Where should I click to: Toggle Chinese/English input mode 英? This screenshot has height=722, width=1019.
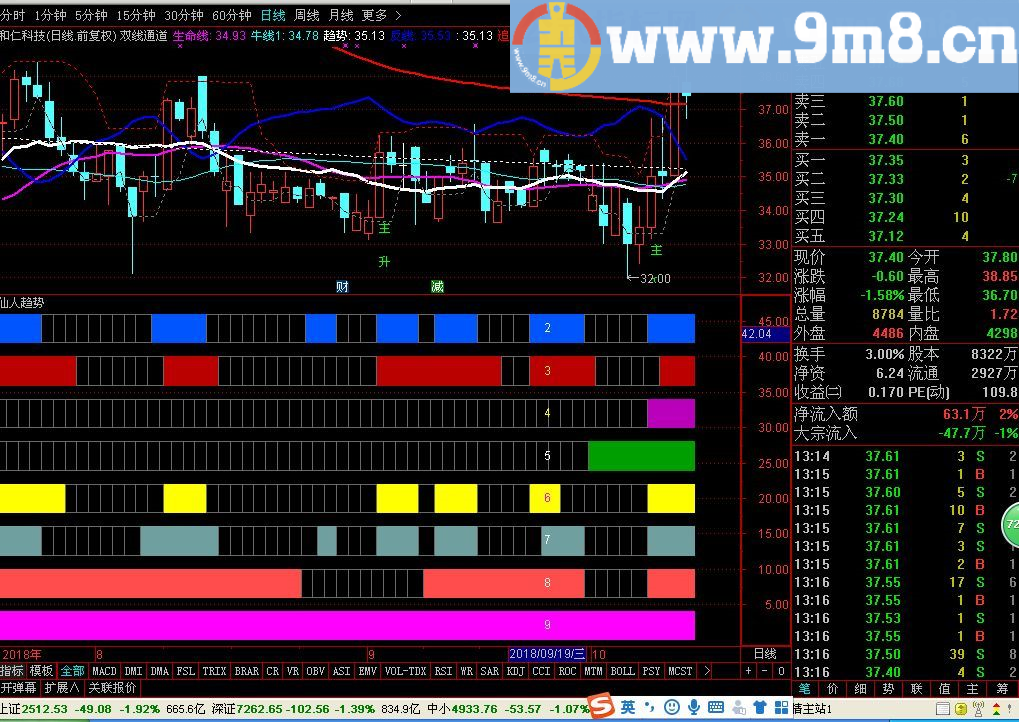point(627,707)
